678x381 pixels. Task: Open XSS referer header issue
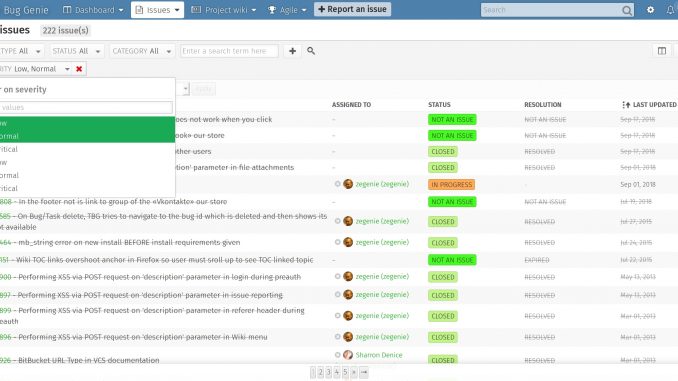pyautogui.click(x=152, y=316)
